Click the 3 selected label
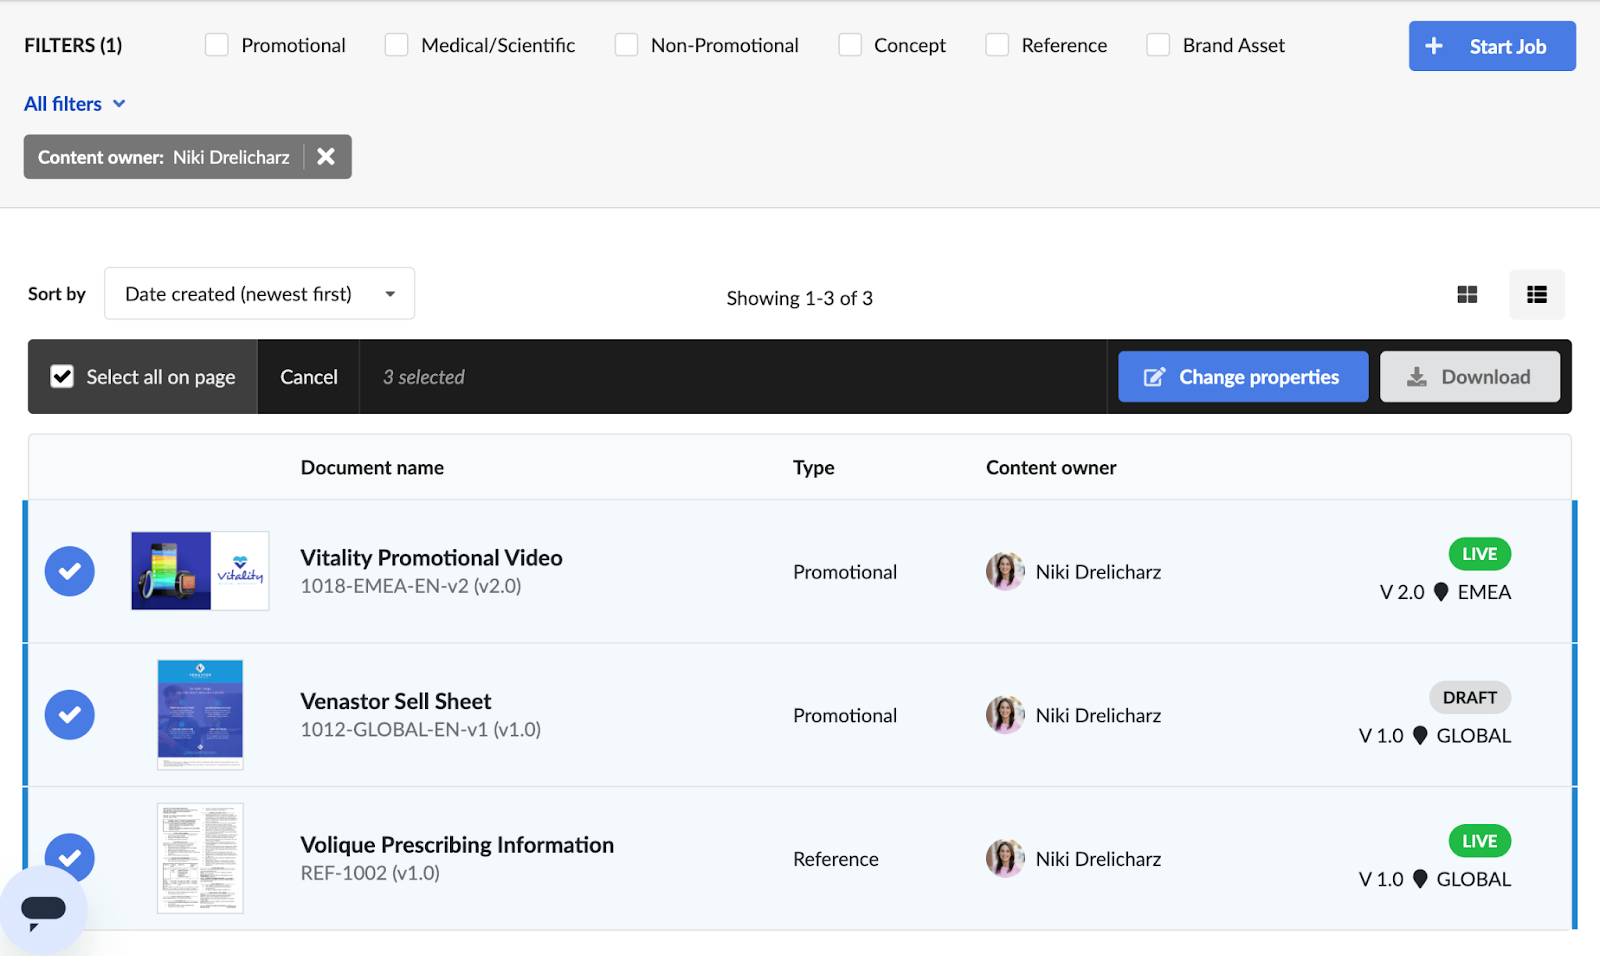The width and height of the screenshot is (1600, 956). click(424, 377)
